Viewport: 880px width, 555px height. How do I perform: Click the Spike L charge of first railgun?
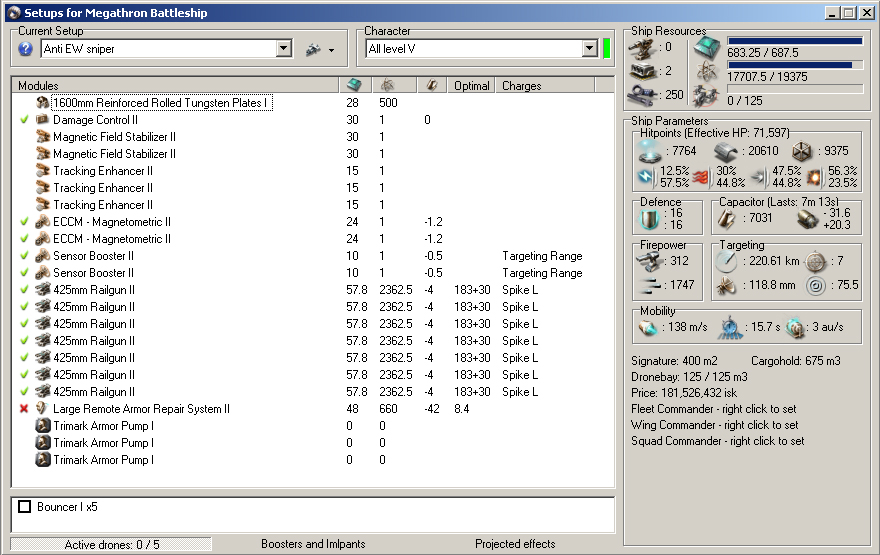[x=520, y=290]
